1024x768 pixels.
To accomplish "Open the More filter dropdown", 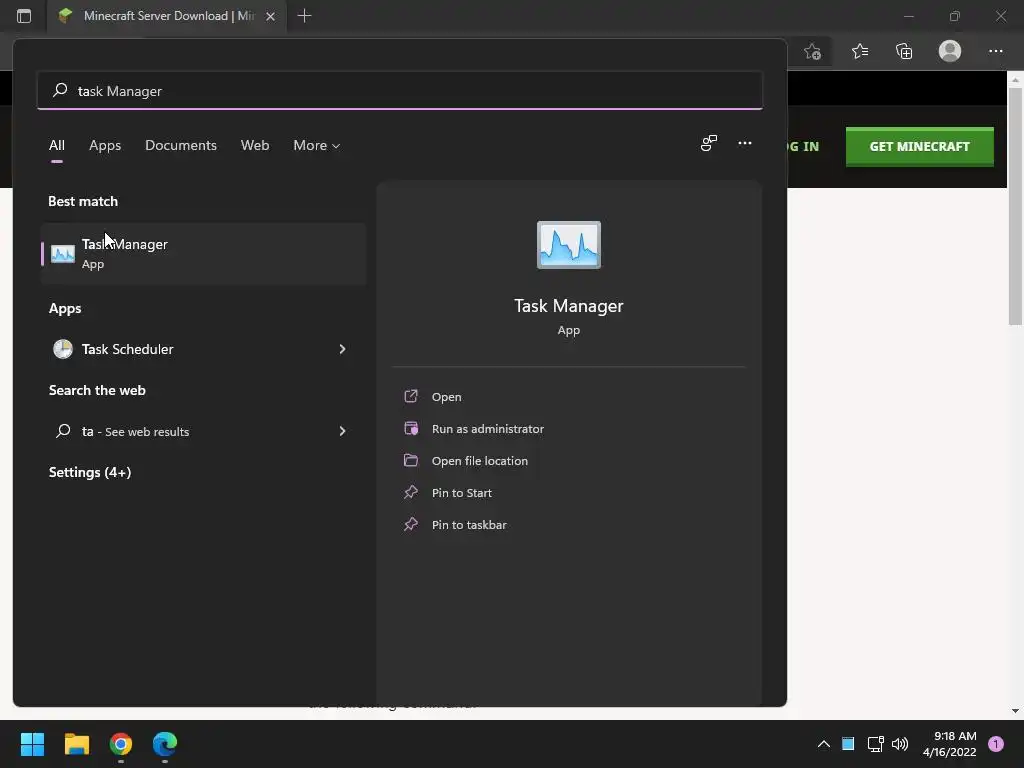I will point(317,146).
